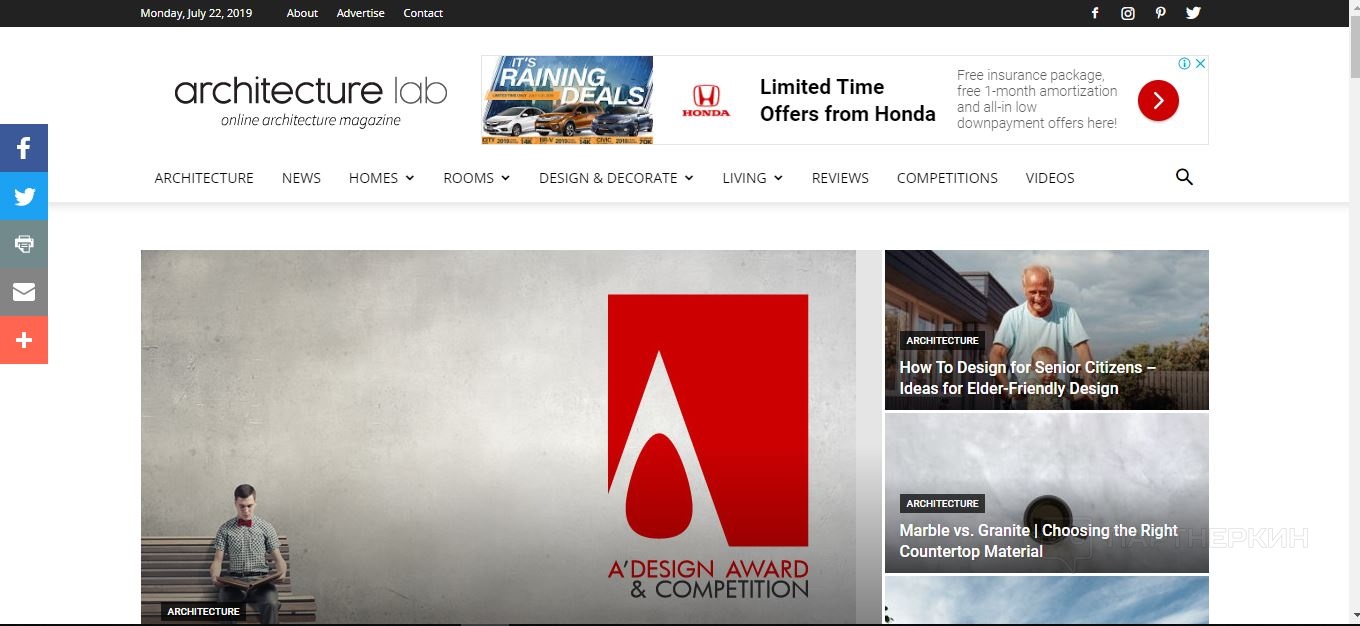
Task: Expand the Homes dropdown menu
Action: tap(381, 178)
